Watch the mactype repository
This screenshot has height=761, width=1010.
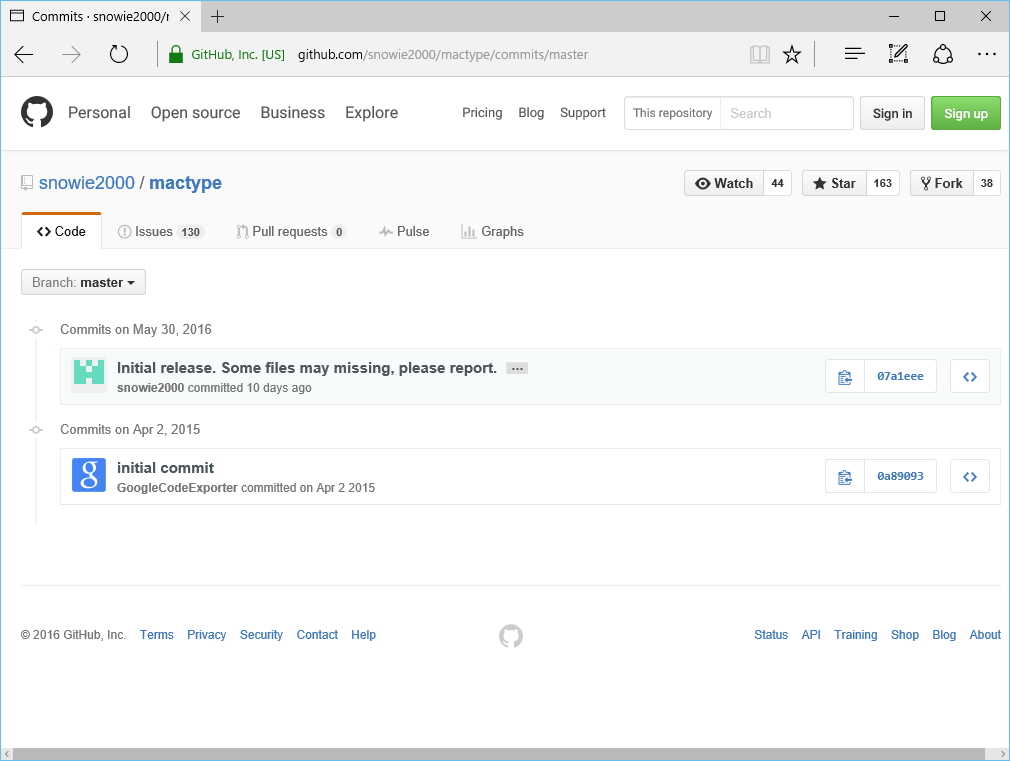(724, 184)
